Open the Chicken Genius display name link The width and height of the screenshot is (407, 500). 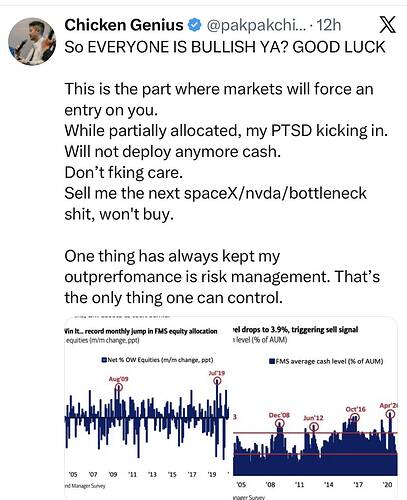[x=124, y=25]
